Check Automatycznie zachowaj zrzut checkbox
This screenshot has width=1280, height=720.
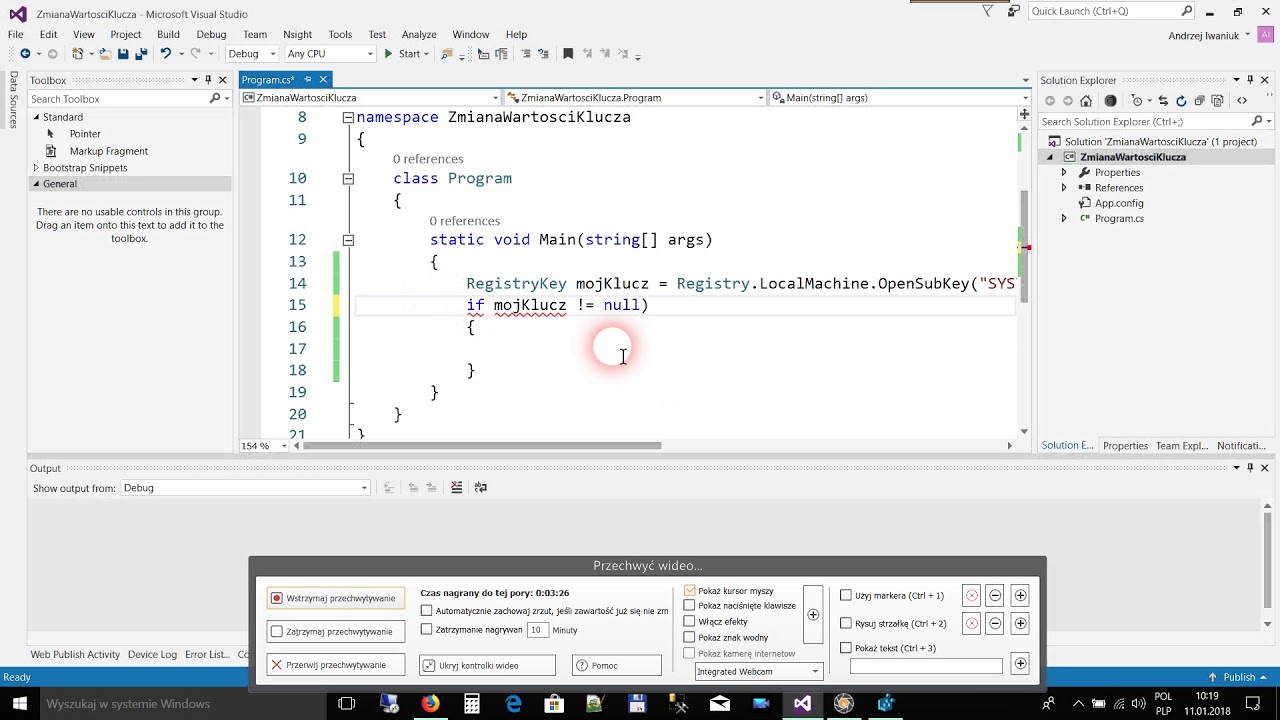pyautogui.click(x=427, y=610)
